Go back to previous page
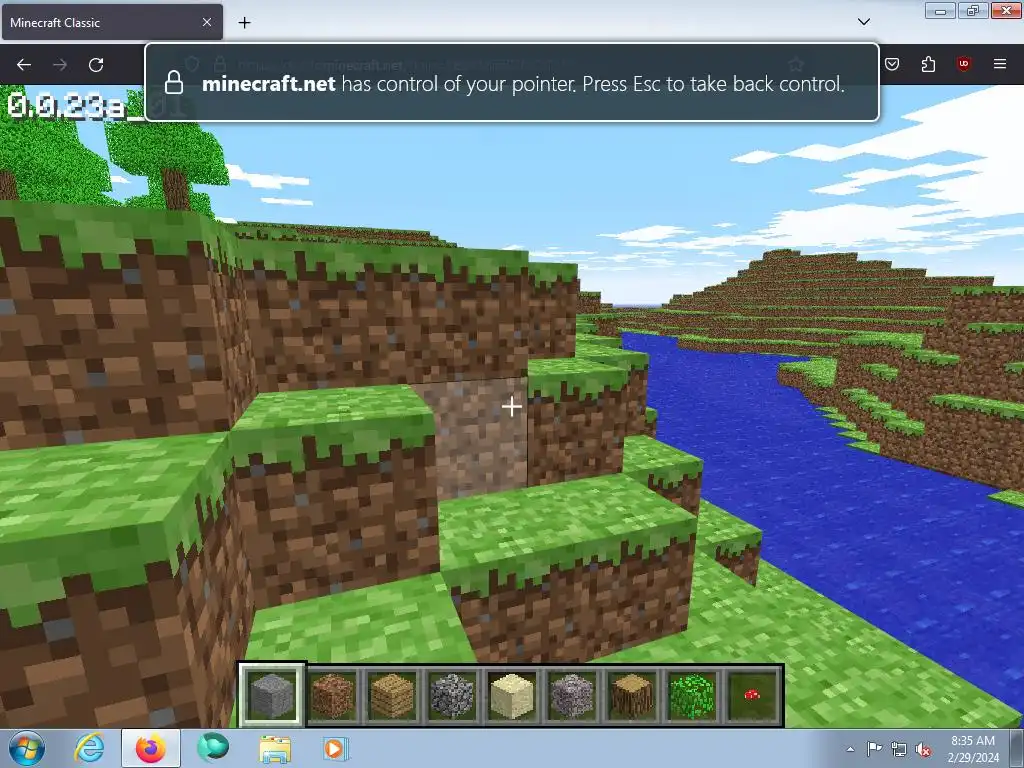Viewport: 1024px width, 768px height. coord(24,65)
